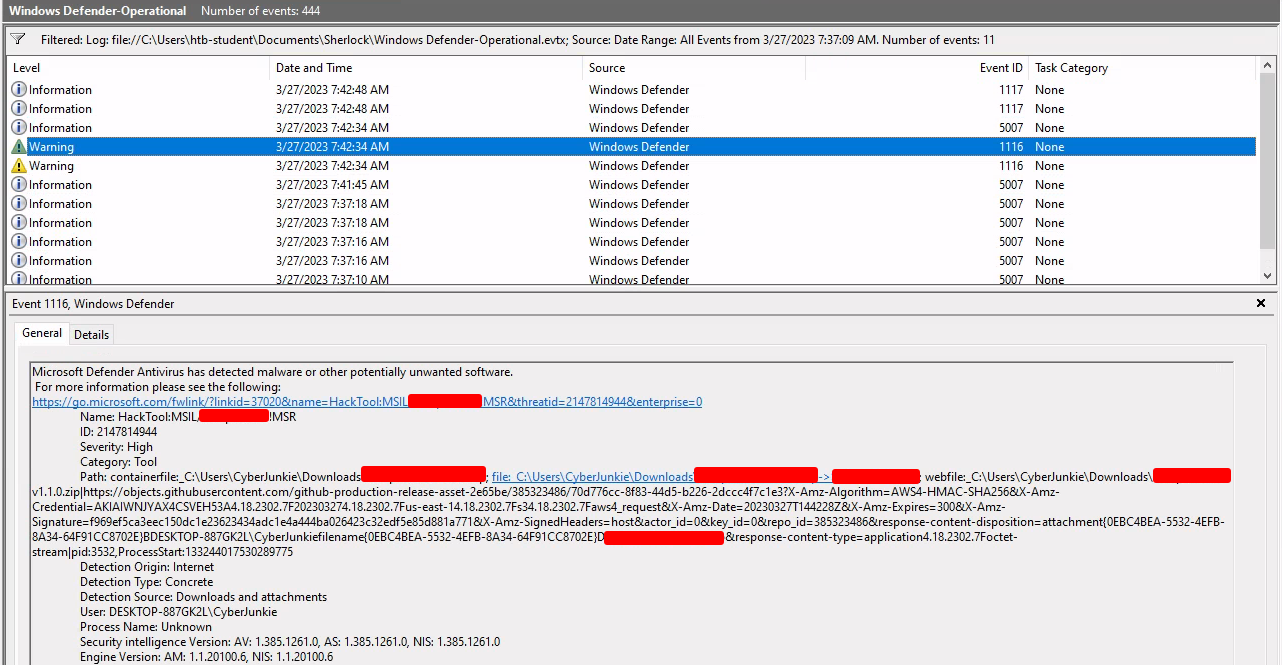Screen dimensions: 1282x665
Task: Open the file: CyberJunkie Downloads path link
Action: pos(592,477)
